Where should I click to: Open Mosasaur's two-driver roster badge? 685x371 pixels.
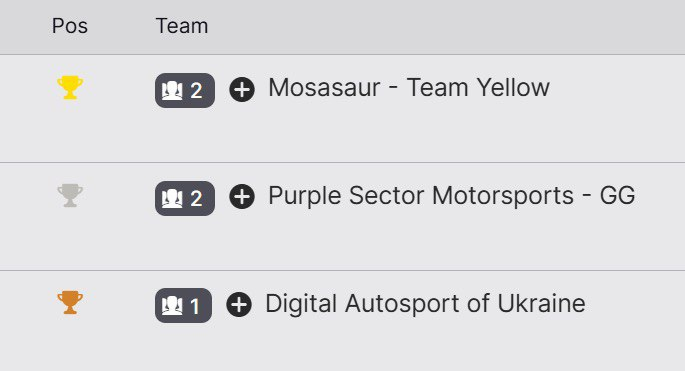tap(185, 90)
